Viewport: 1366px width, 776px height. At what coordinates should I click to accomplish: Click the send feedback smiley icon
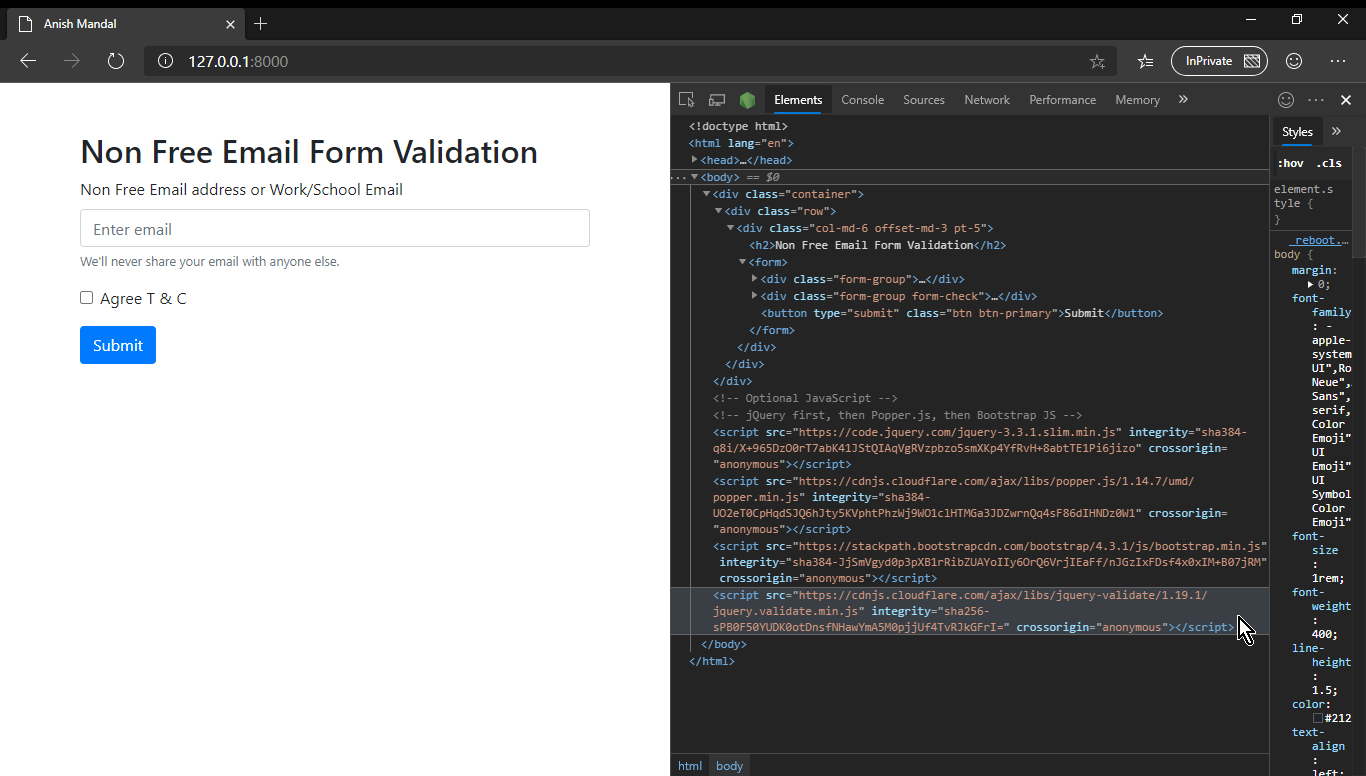[1286, 99]
